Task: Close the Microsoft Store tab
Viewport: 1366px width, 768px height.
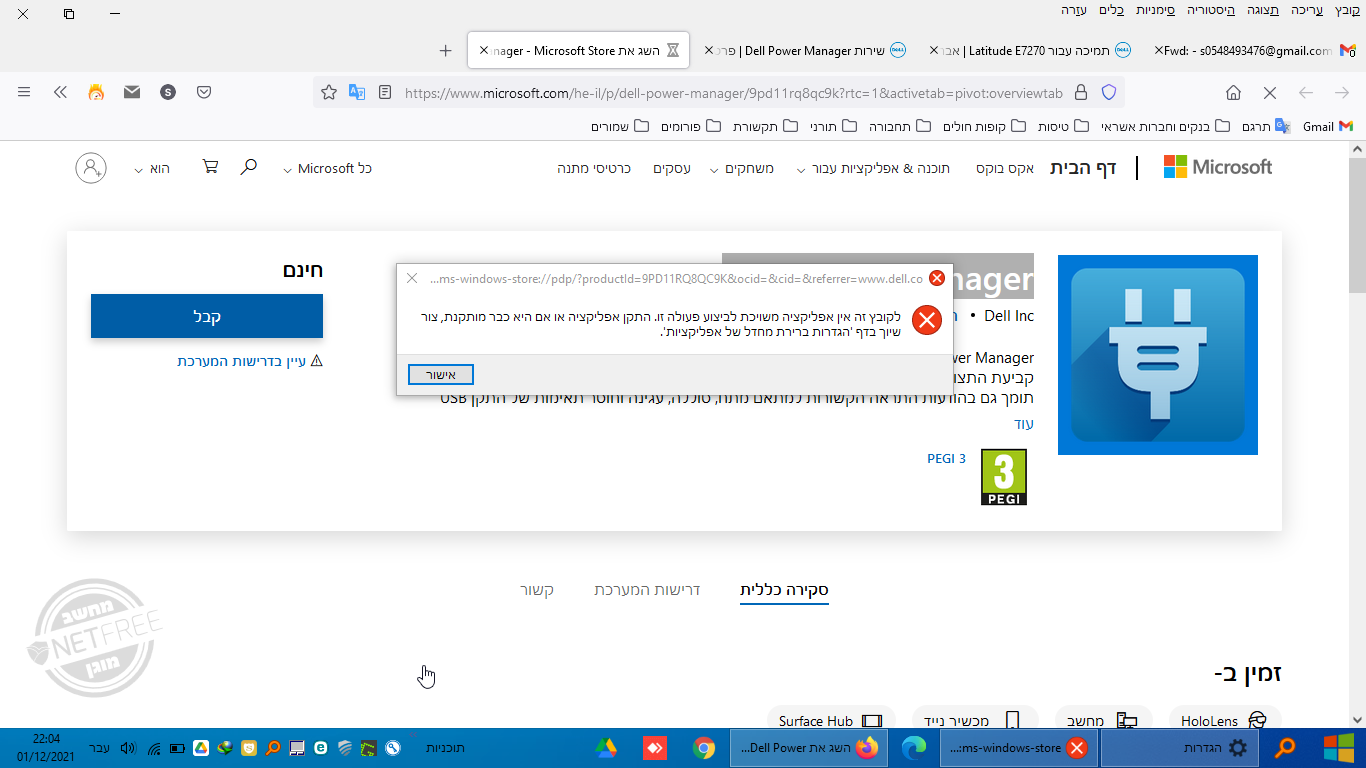Action: pyautogui.click(x=484, y=50)
